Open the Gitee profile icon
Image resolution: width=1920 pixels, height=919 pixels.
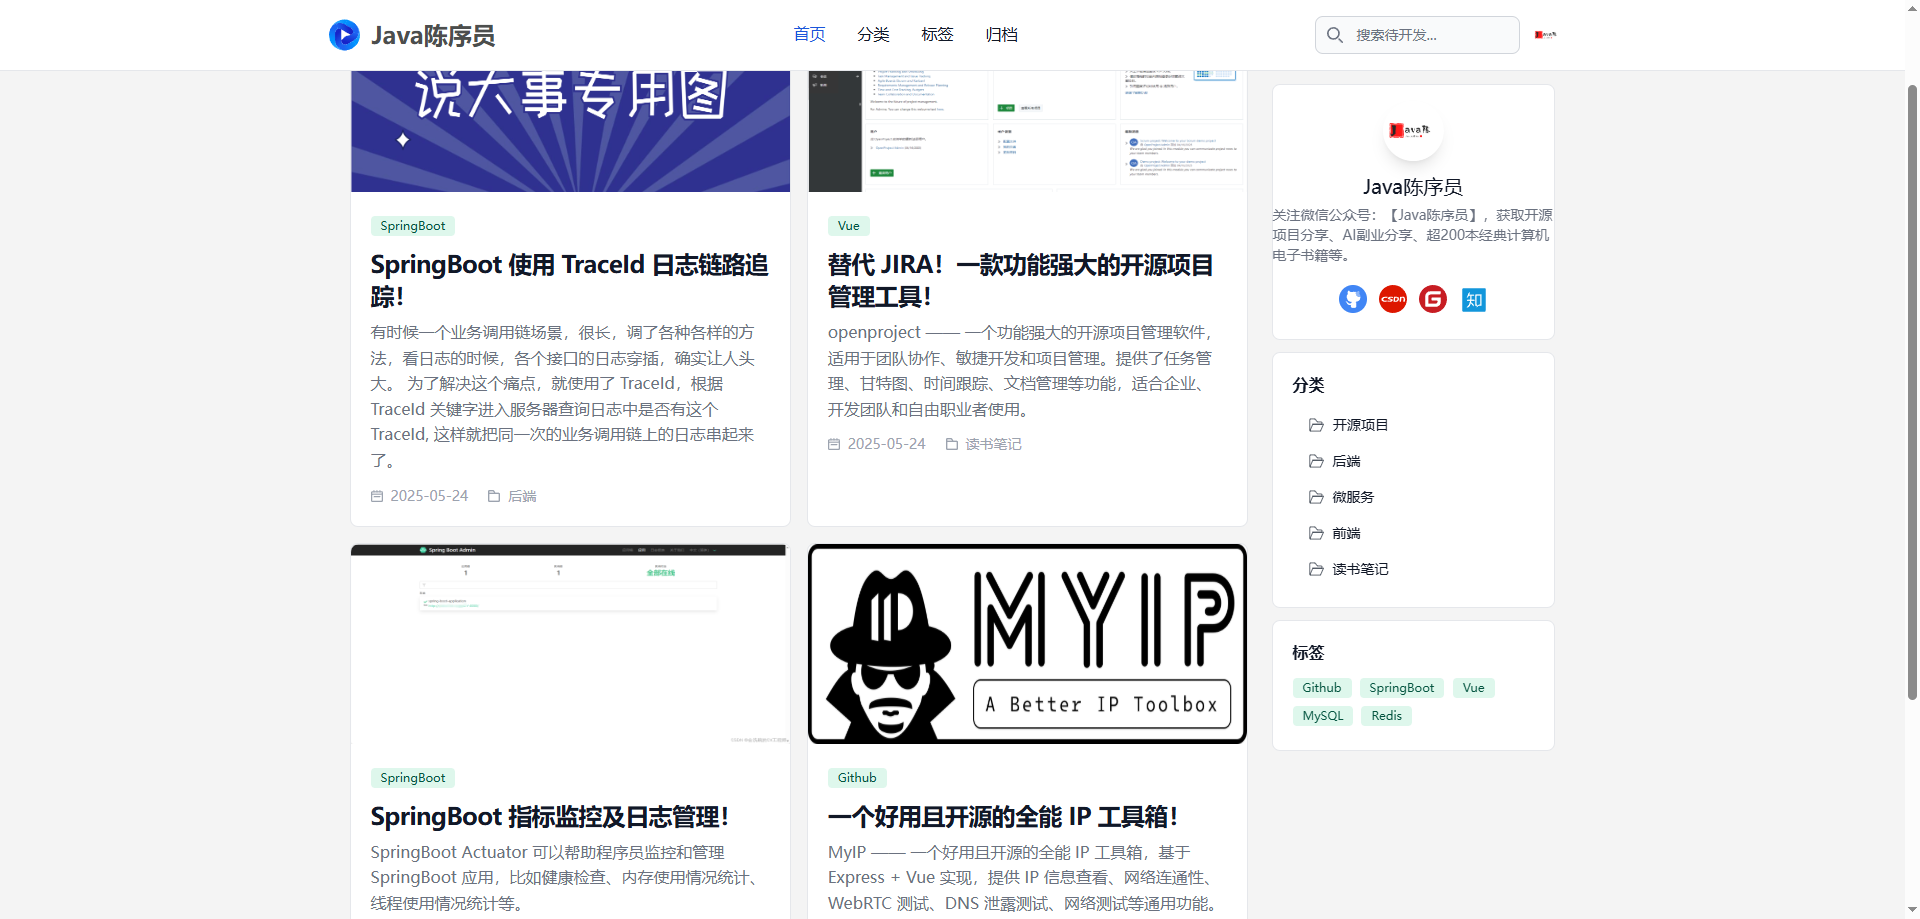coord(1432,299)
